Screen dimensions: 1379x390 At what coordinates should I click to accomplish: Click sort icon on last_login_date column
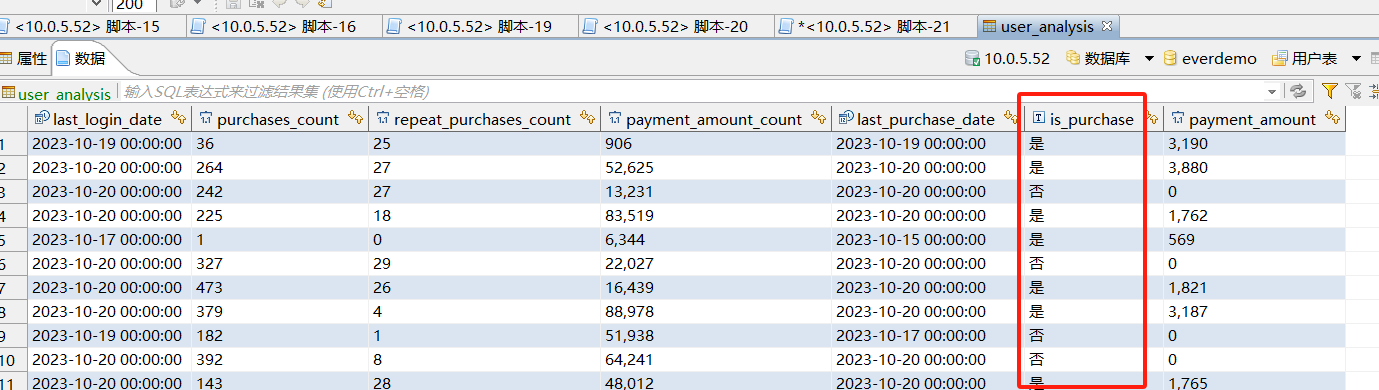[179, 118]
